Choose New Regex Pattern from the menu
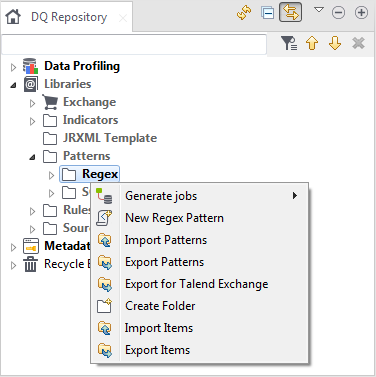 coord(199,218)
